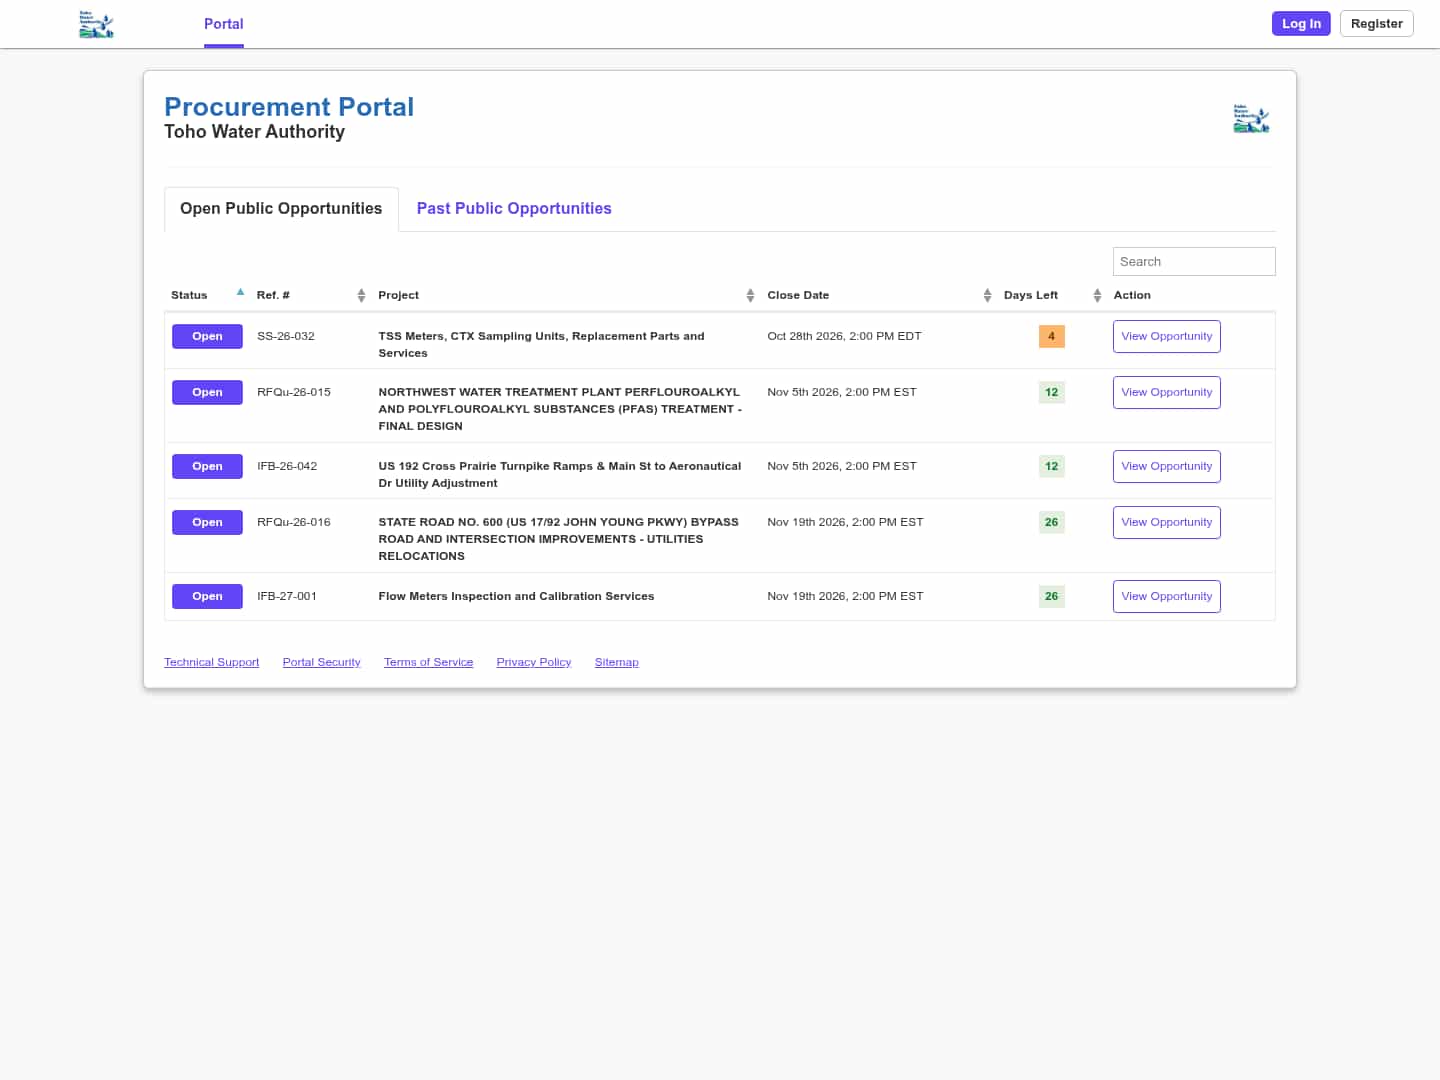Switch to Past Public Opportunities tab
This screenshot has height=1080, width=1440.
click(514, 209)
